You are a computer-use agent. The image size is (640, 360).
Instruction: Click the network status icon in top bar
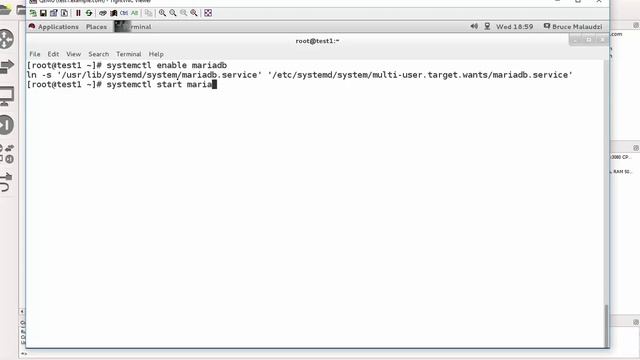tap(487, 27)
